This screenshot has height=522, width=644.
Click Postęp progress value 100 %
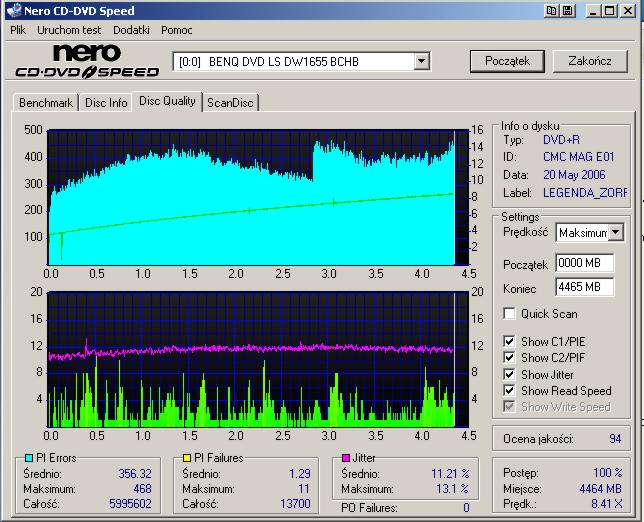point(607,473)
